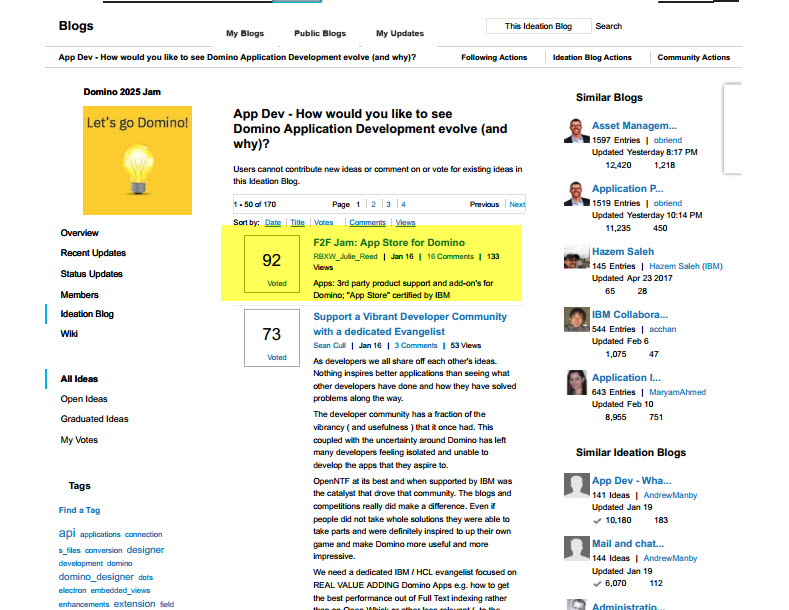The width and height of the screenshot is (789, 610).
Task: Open author RBXW_Julie_Reed's profile
Action: (345, 257)
